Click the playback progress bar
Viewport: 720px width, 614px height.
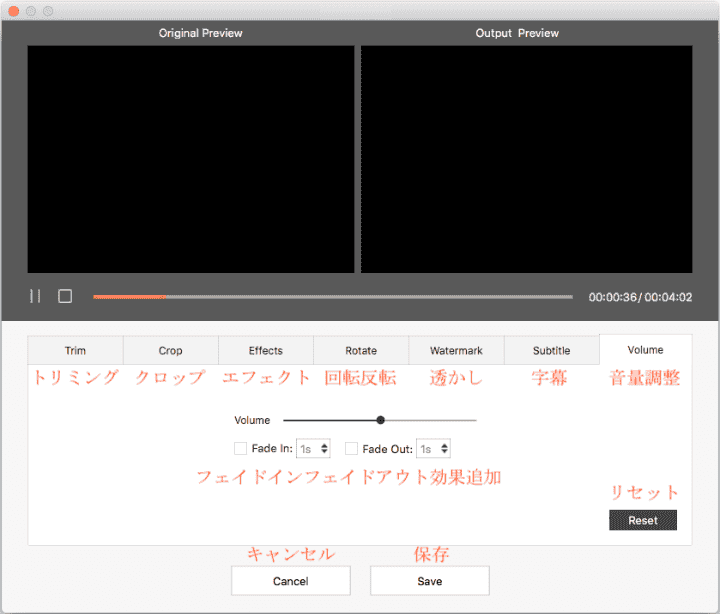[332, 297]
